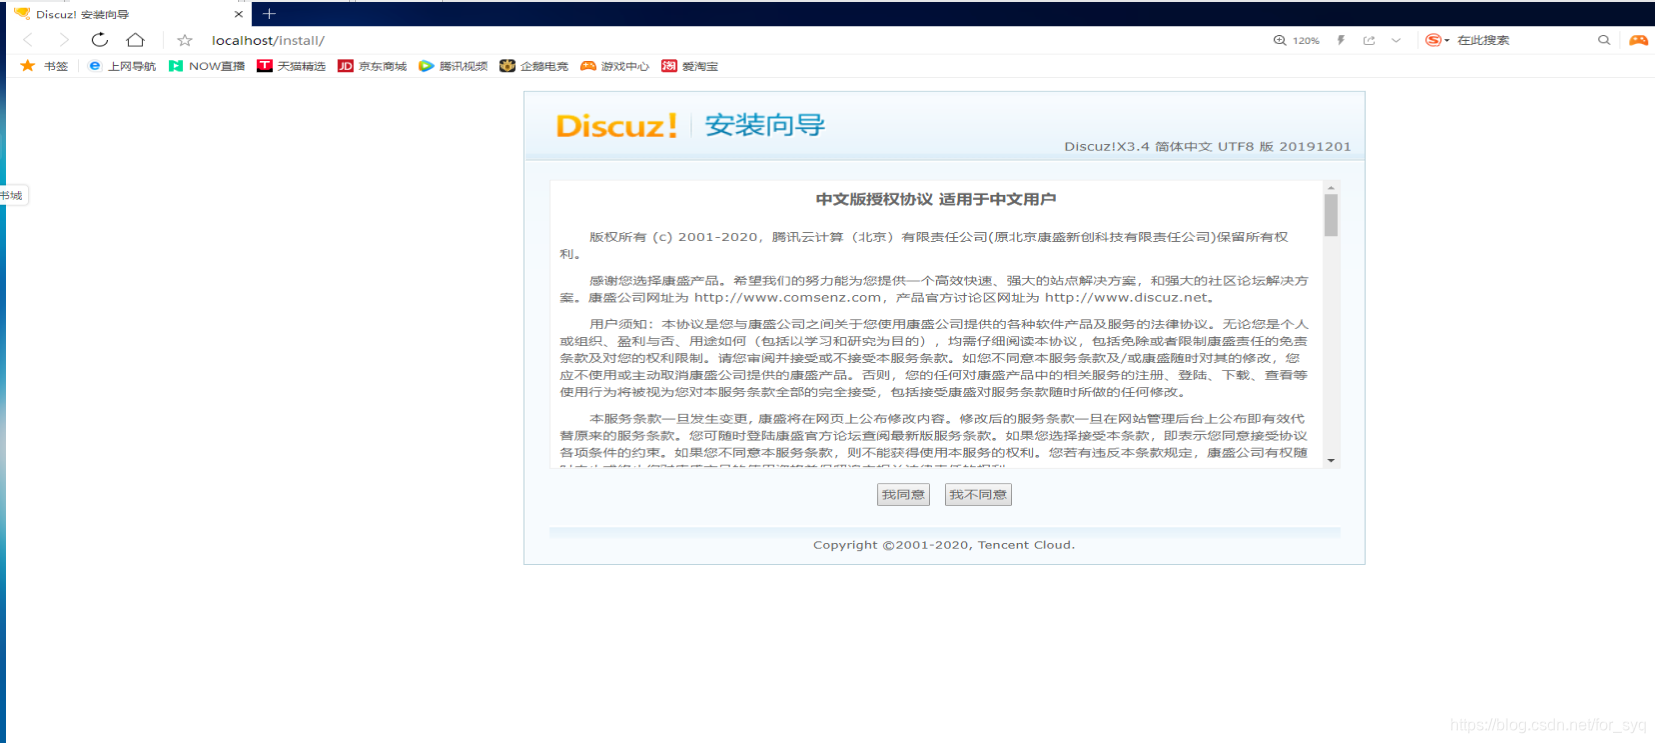
Task: Open the 上网导航 bookmark
Action: (x=122, y=66)
